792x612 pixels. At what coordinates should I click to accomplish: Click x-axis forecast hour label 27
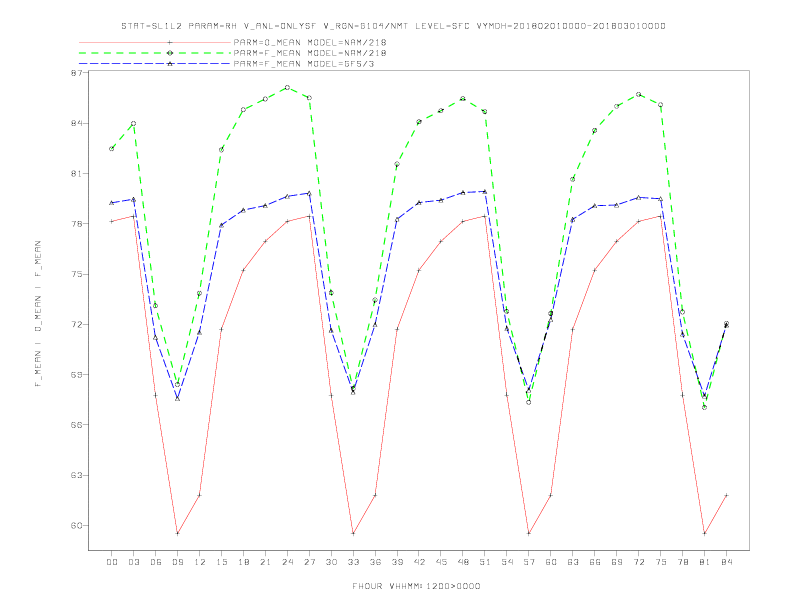coord(309,562)
